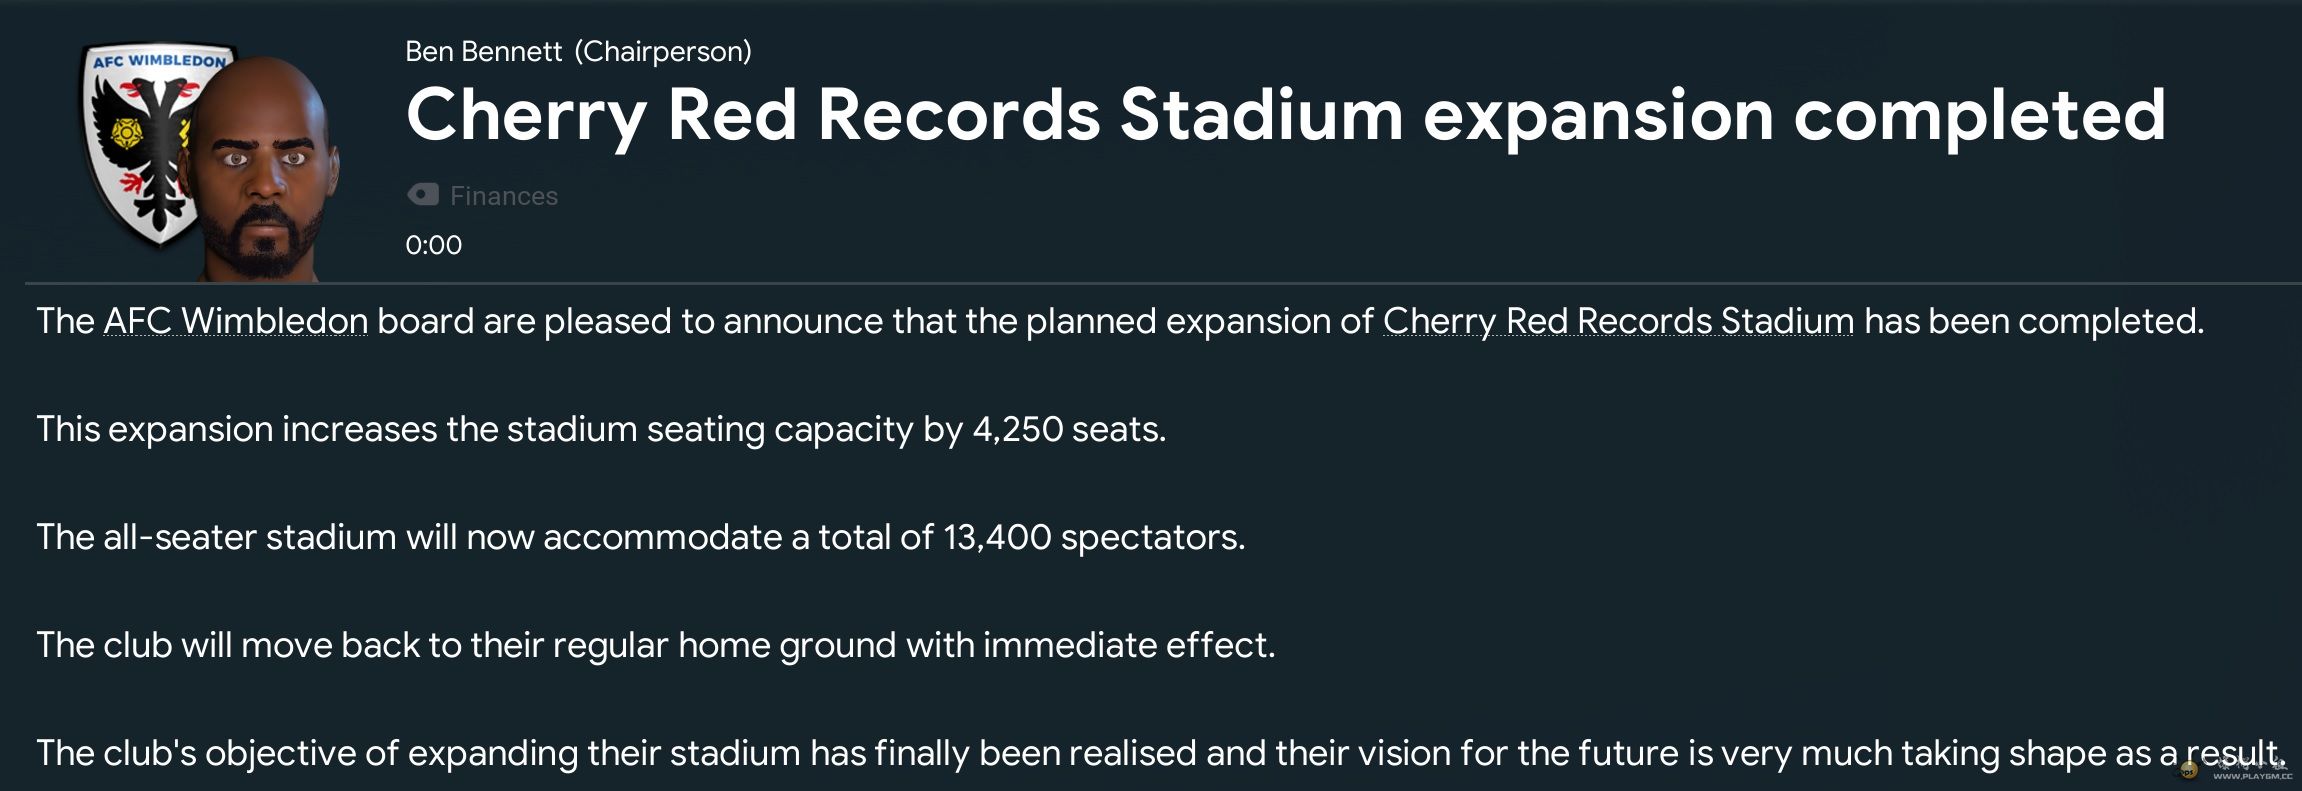Click the stadium expansion completed headline
The width and height of the screenshot is (2302, 791).
point(1285,115)
